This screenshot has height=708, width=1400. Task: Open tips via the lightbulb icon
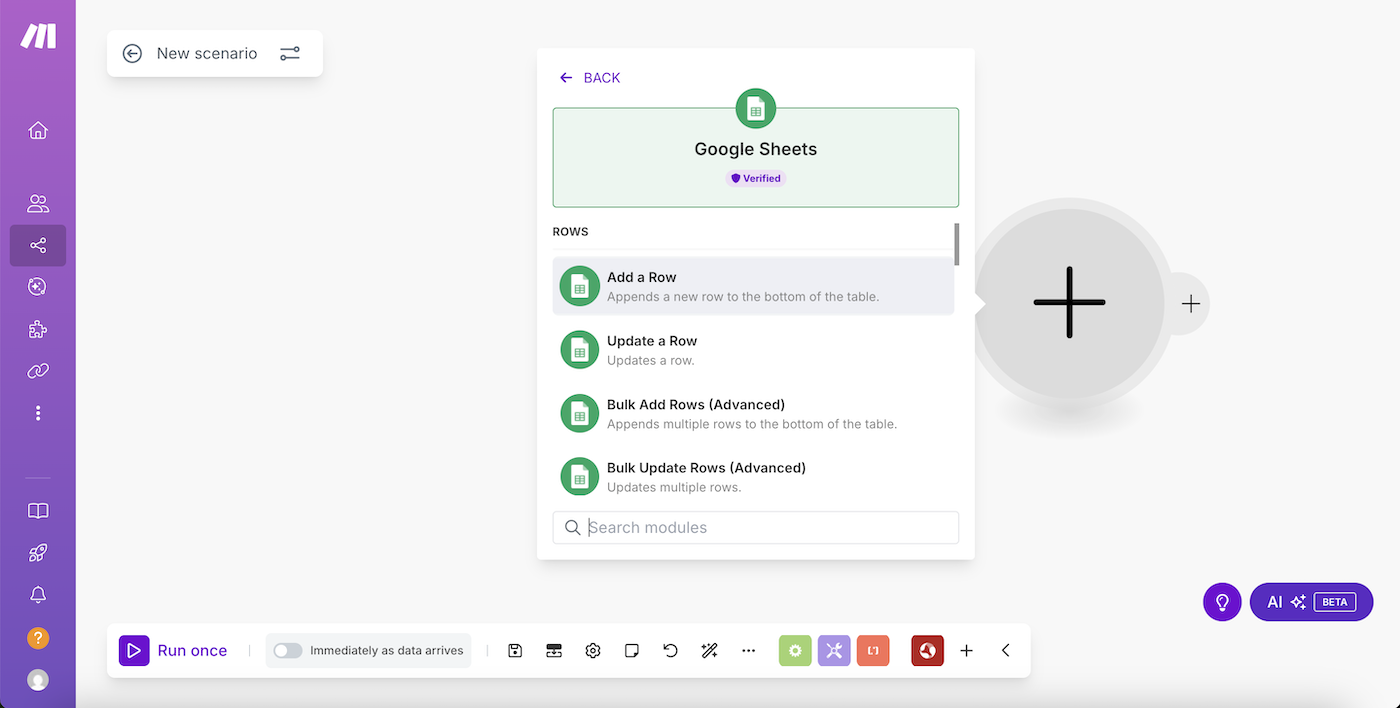click(x=1221, y=601)
